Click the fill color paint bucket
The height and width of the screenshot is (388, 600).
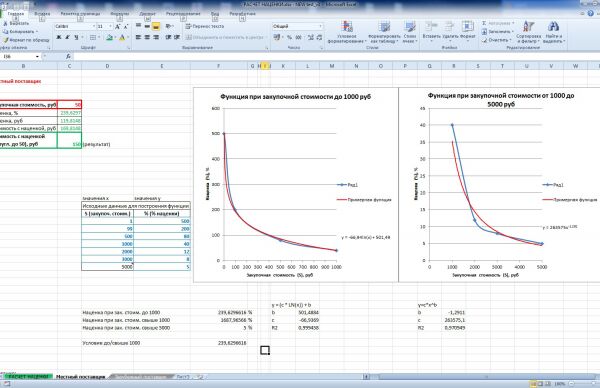pyautogui.click(x=109, y=37)
